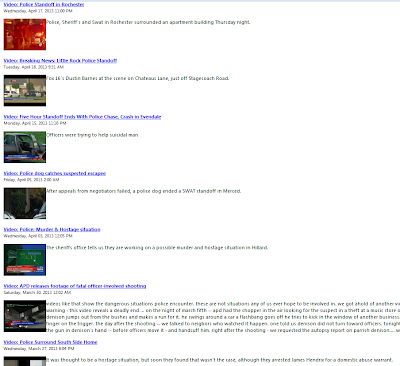
Task: Select the description about Rochester apartment building surrounded
Action: tap(148, 22)
